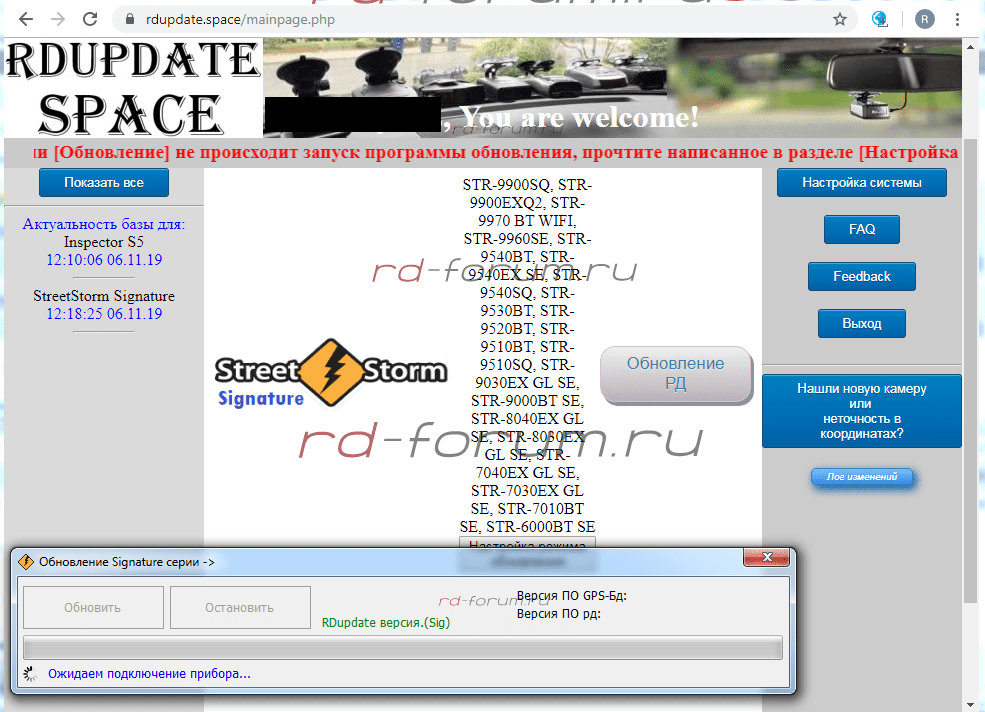Viewport: 985px width, 712px height.
Task: Click the StreetStorm Signature logo
Action: 330,373
